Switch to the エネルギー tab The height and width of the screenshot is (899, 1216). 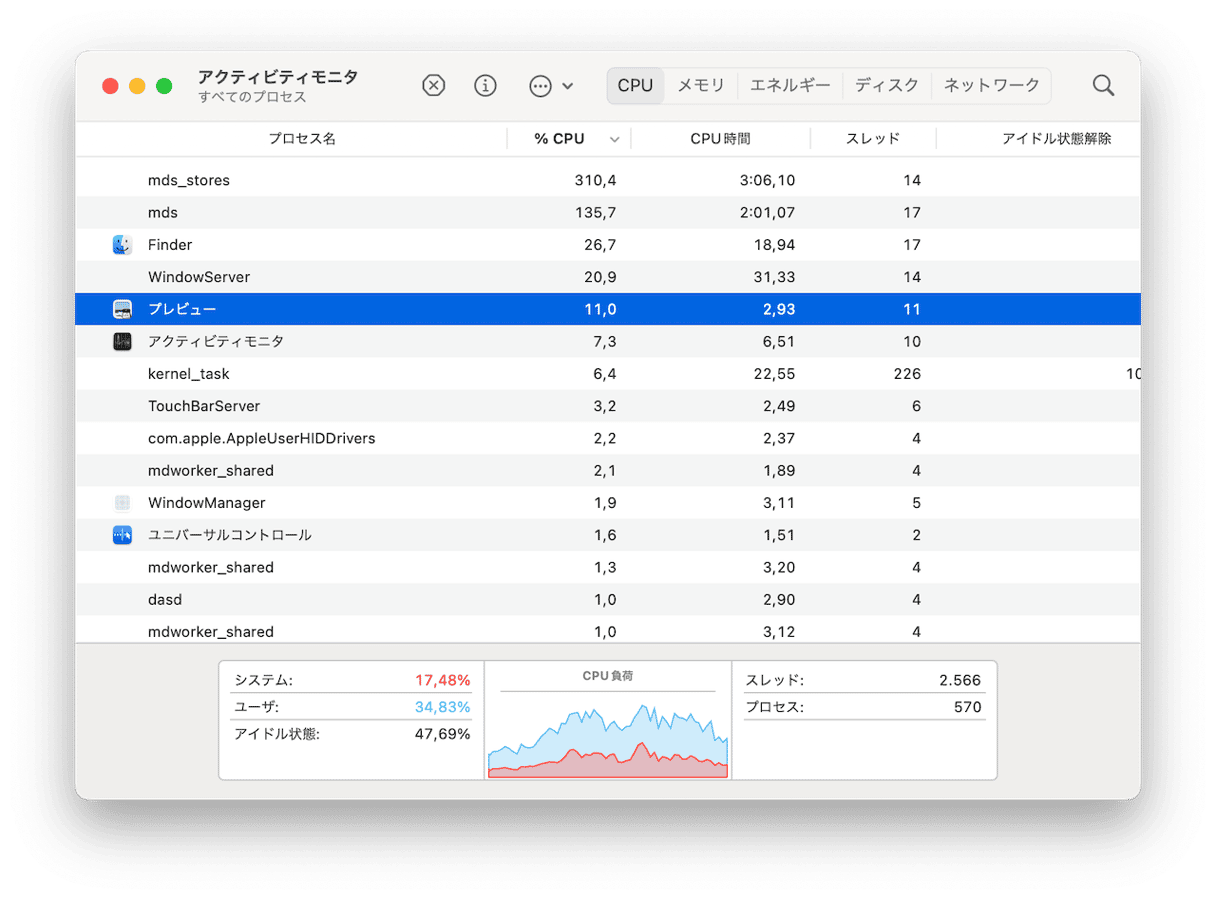pyautogui.click(x=790, y=86)
